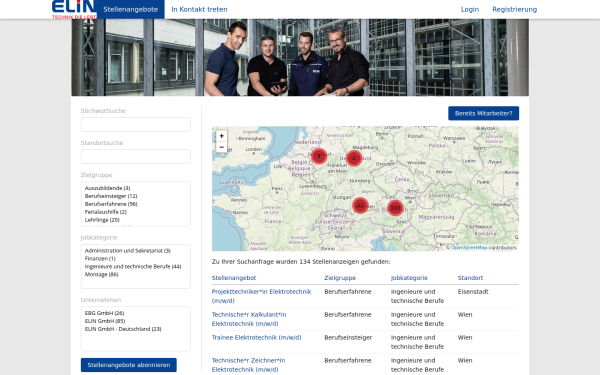Select Administration und Sekretariat (3) category
The image size is (600, 375).
coord(128,251)
